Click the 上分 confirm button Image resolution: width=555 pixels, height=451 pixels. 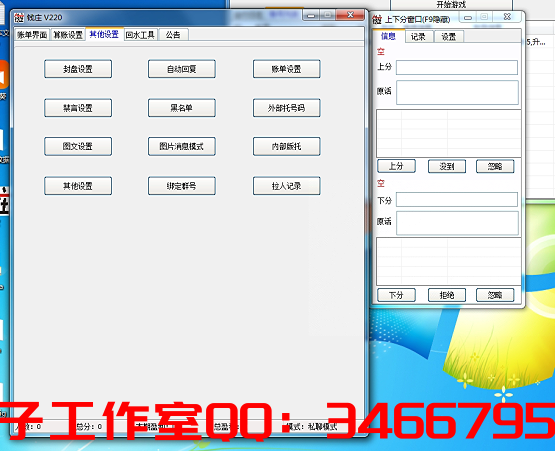click(396, 166)
